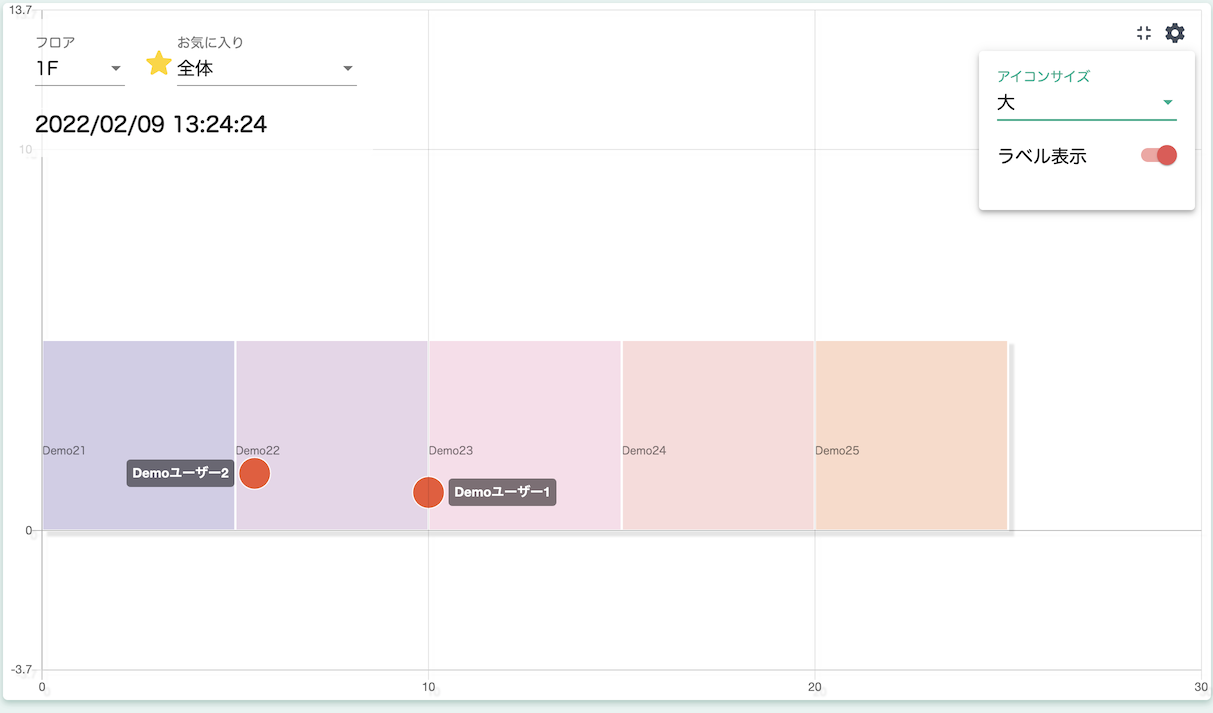Click the green arrow beside 大
This screenshot has height=713, width=1213.
[x=1167, y=102]
